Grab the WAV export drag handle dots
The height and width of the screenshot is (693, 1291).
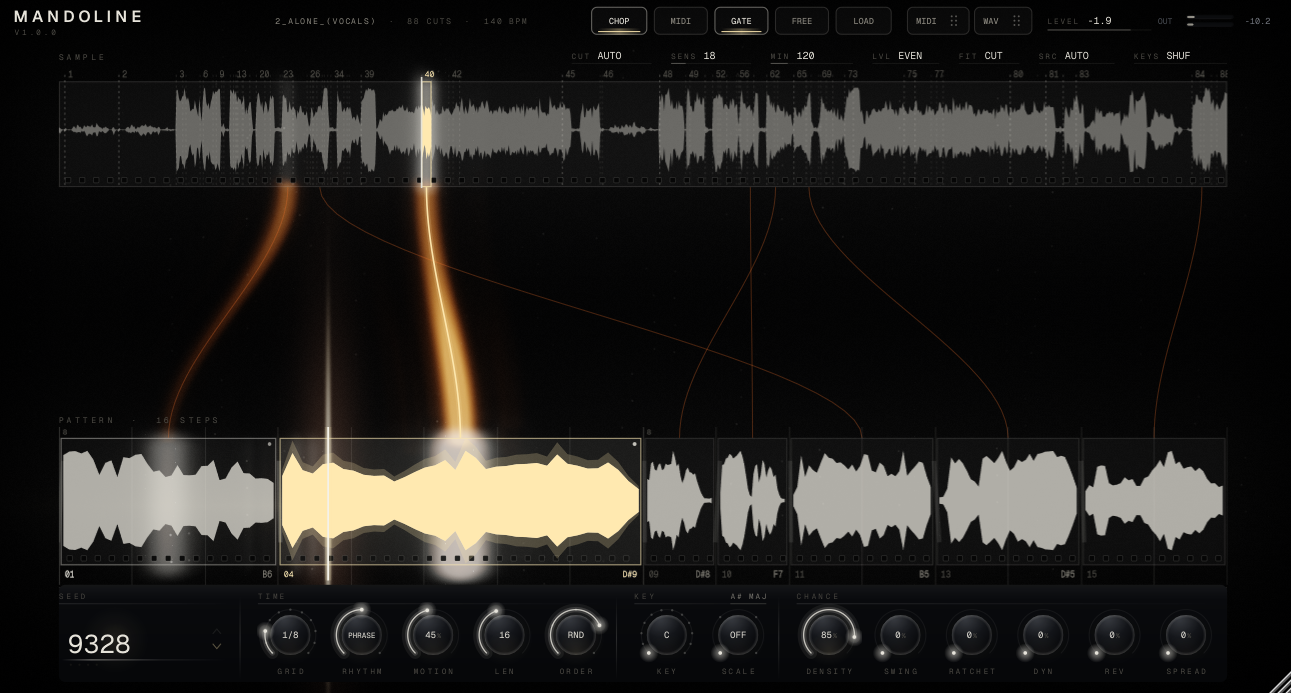pos(1017,21)
